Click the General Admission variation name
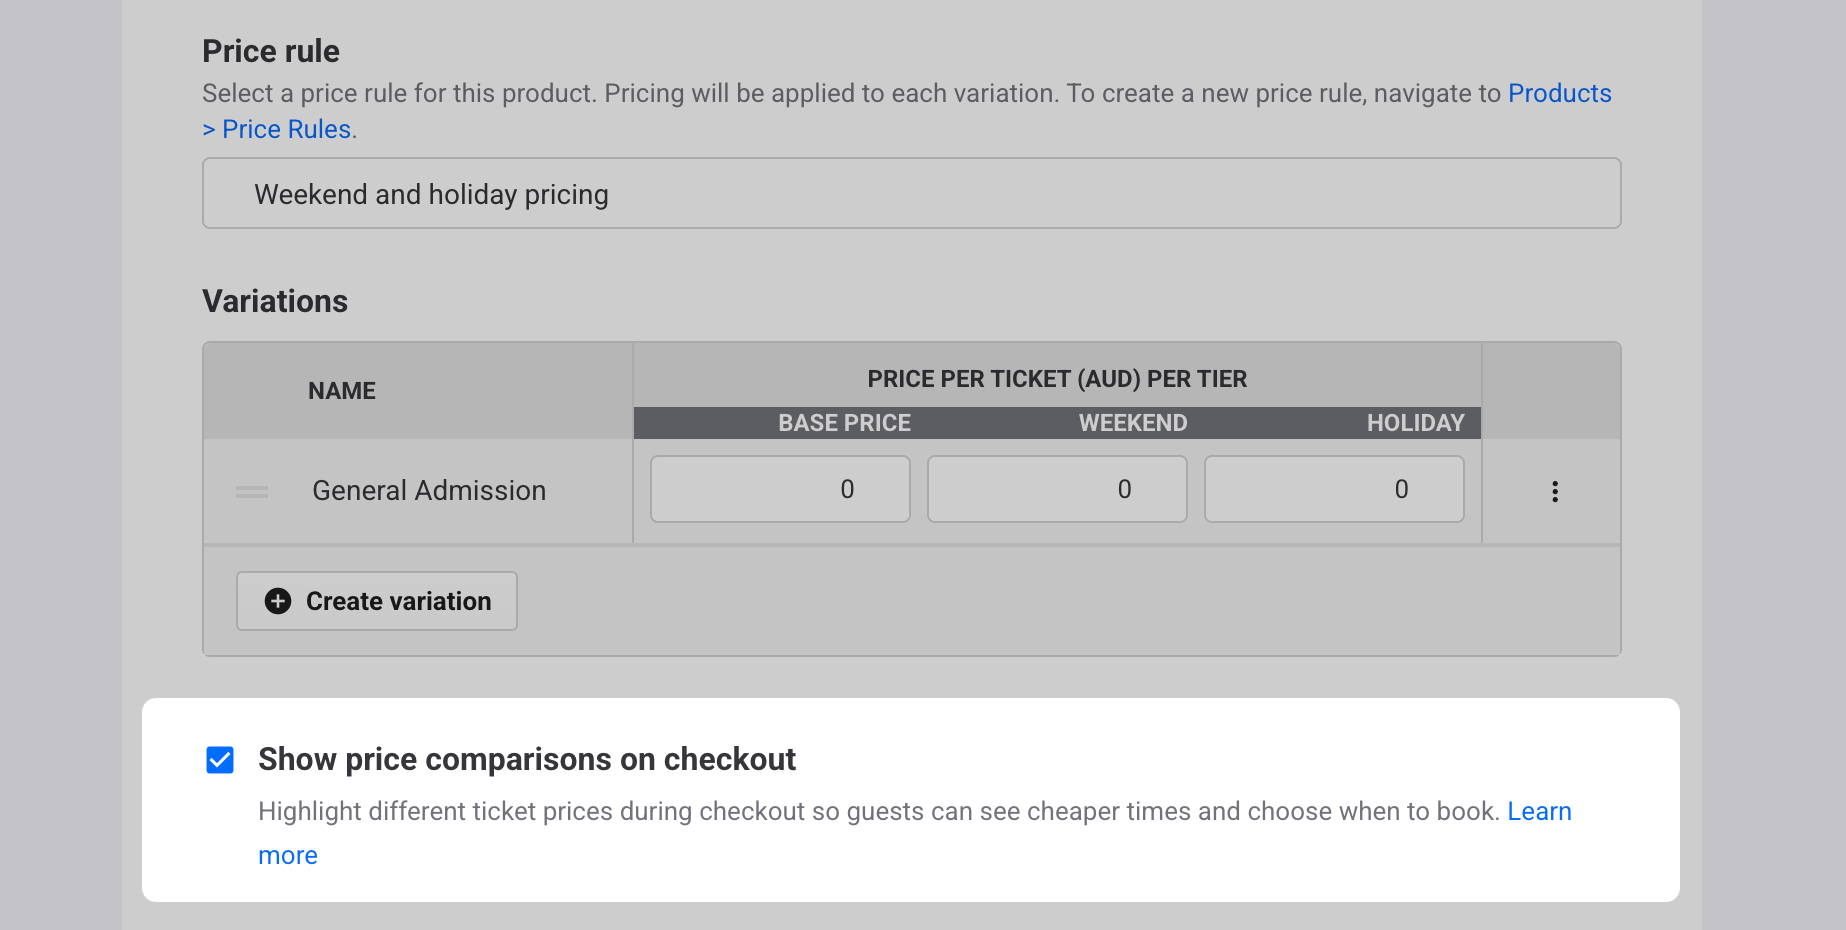Viewport: 1846px width, 930px height. 429,491
